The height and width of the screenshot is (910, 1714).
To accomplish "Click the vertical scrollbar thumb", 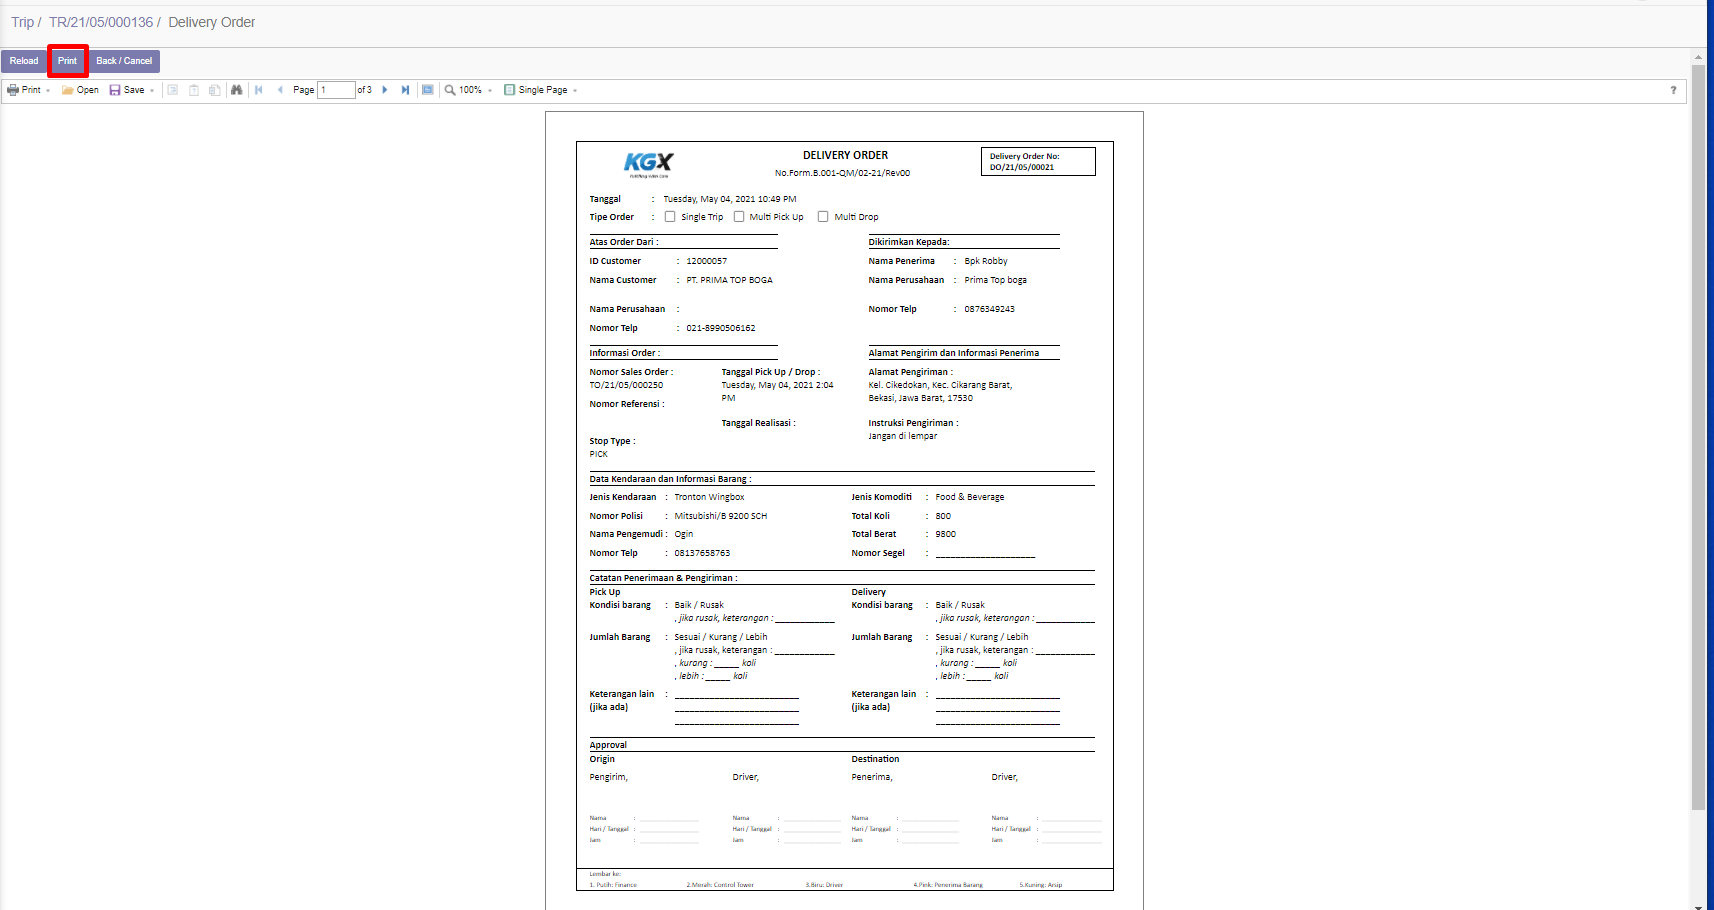I will click(1698, 437).
